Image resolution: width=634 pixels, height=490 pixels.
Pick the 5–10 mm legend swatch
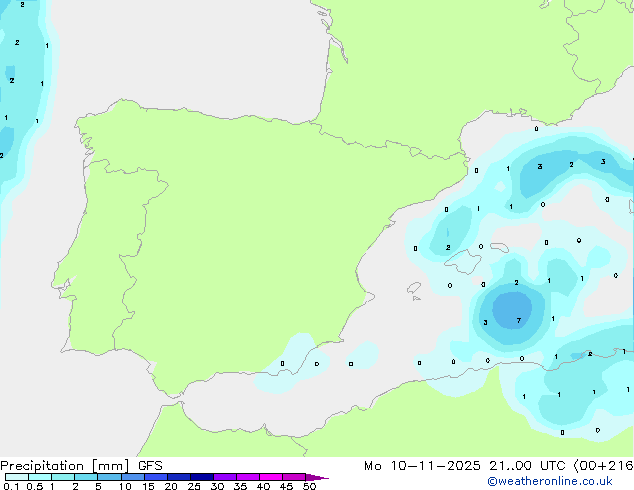[110, 477]
